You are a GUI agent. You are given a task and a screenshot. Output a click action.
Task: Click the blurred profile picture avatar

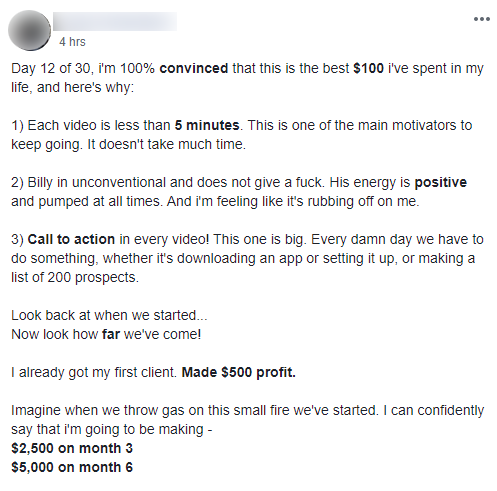point(29,30)
